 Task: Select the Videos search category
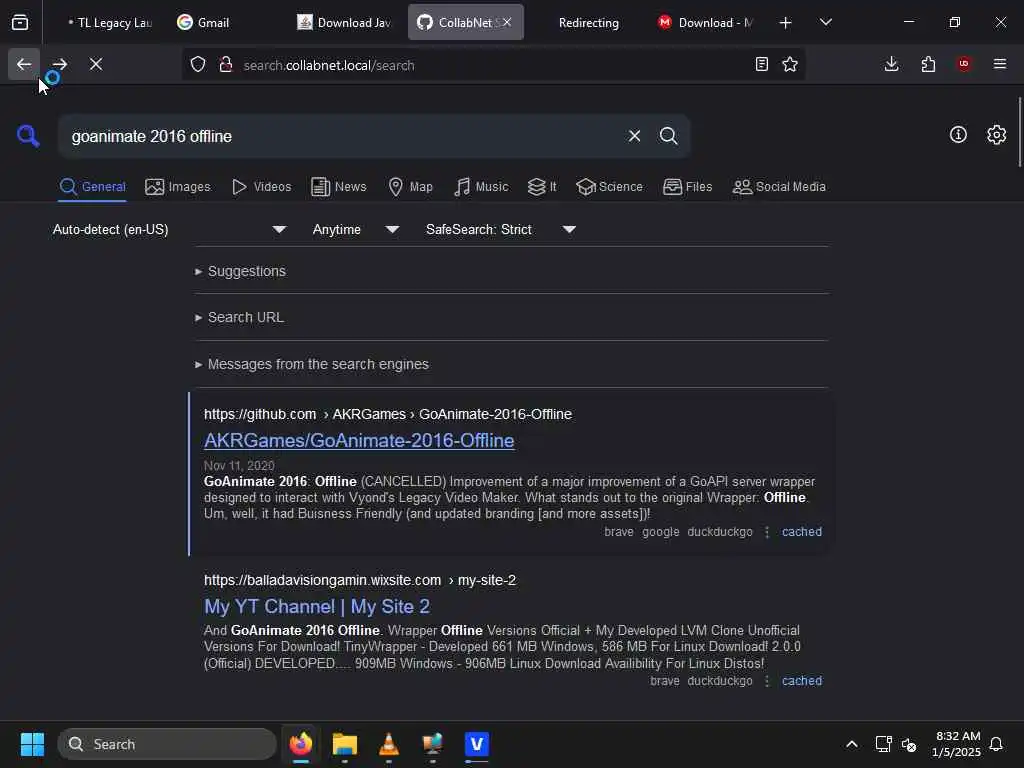point(261,187)
